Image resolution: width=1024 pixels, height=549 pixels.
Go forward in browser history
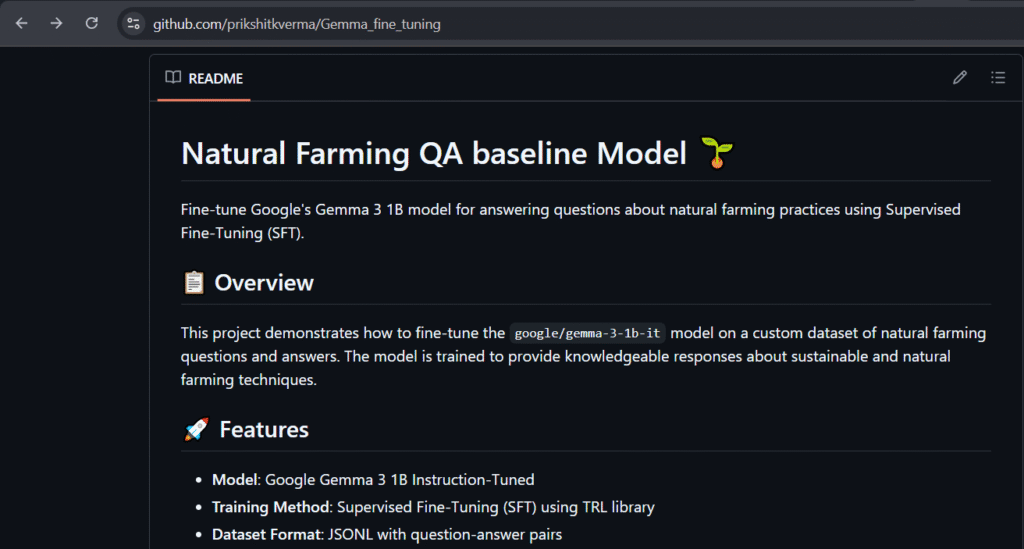point(57,24)
